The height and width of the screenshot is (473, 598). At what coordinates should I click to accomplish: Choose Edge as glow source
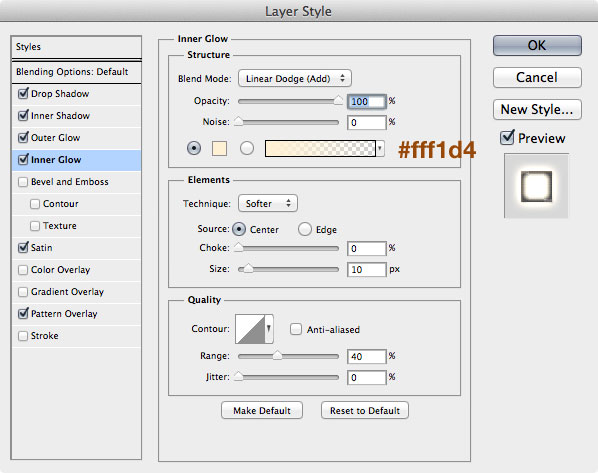[x=305, y=229]
